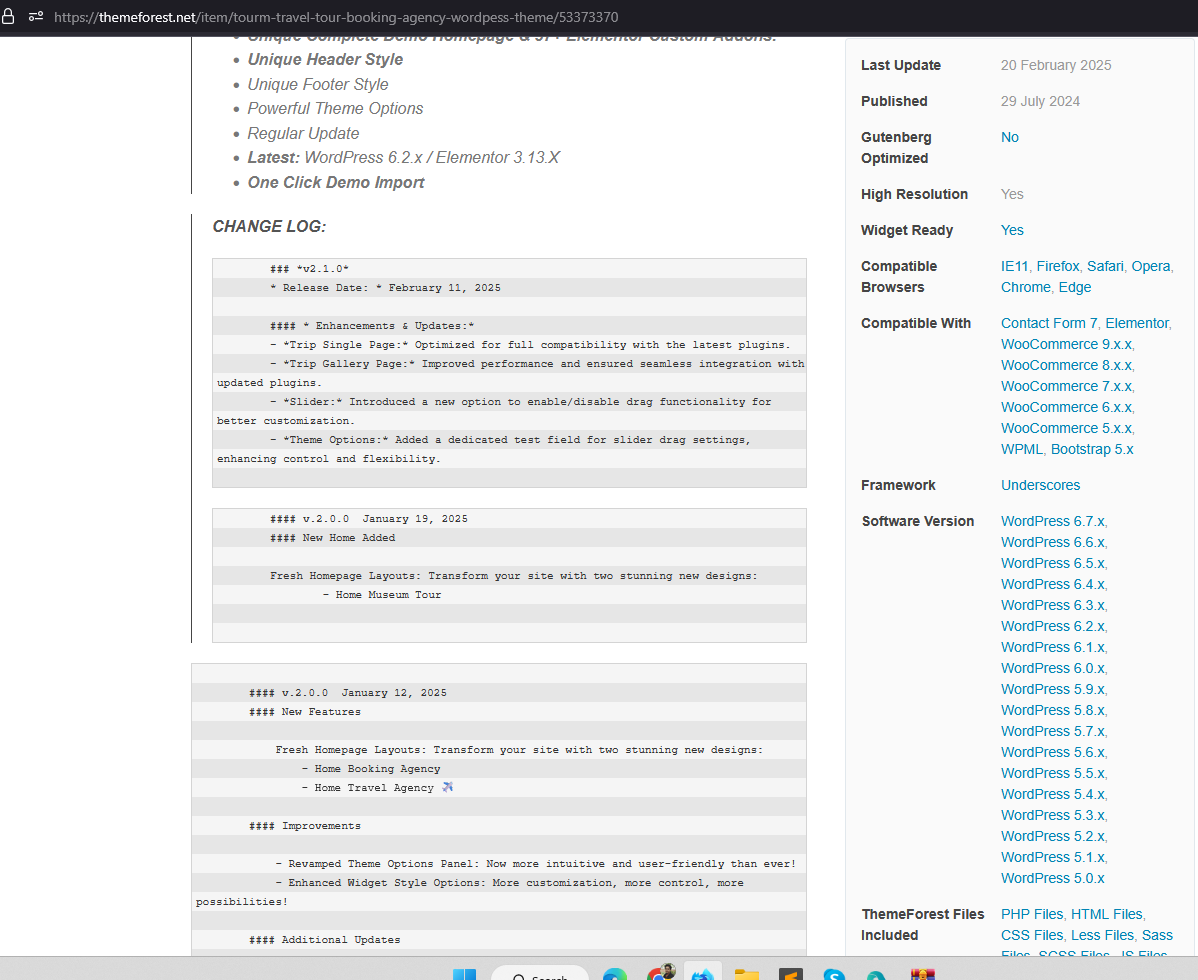Open the Underscores framework link
1198x980 pixels.
[1040, 485]
